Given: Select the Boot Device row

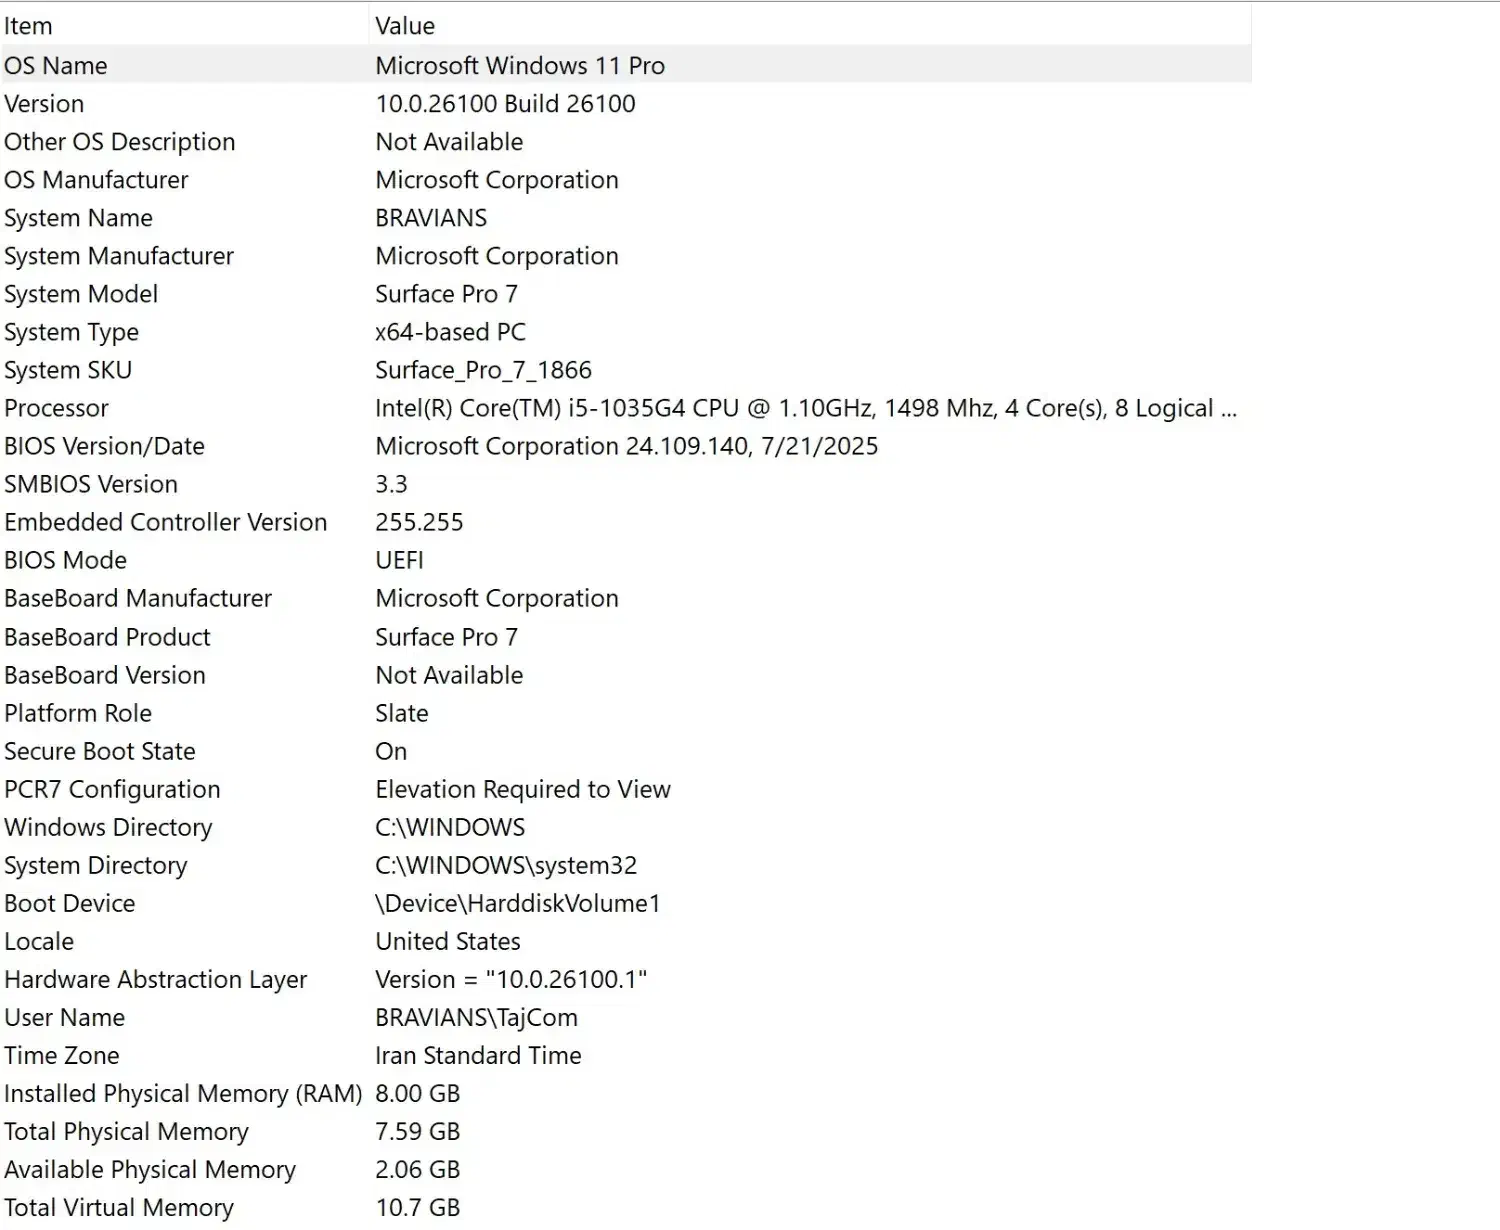Looking at the screenshot, I should tap(69, 903).
